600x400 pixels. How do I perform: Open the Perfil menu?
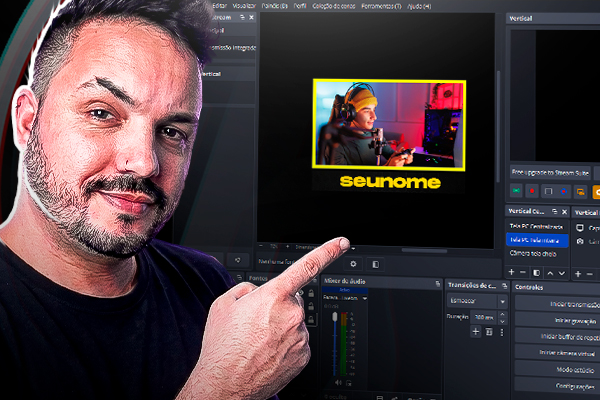pyautogui.click(x=300, y=6)
